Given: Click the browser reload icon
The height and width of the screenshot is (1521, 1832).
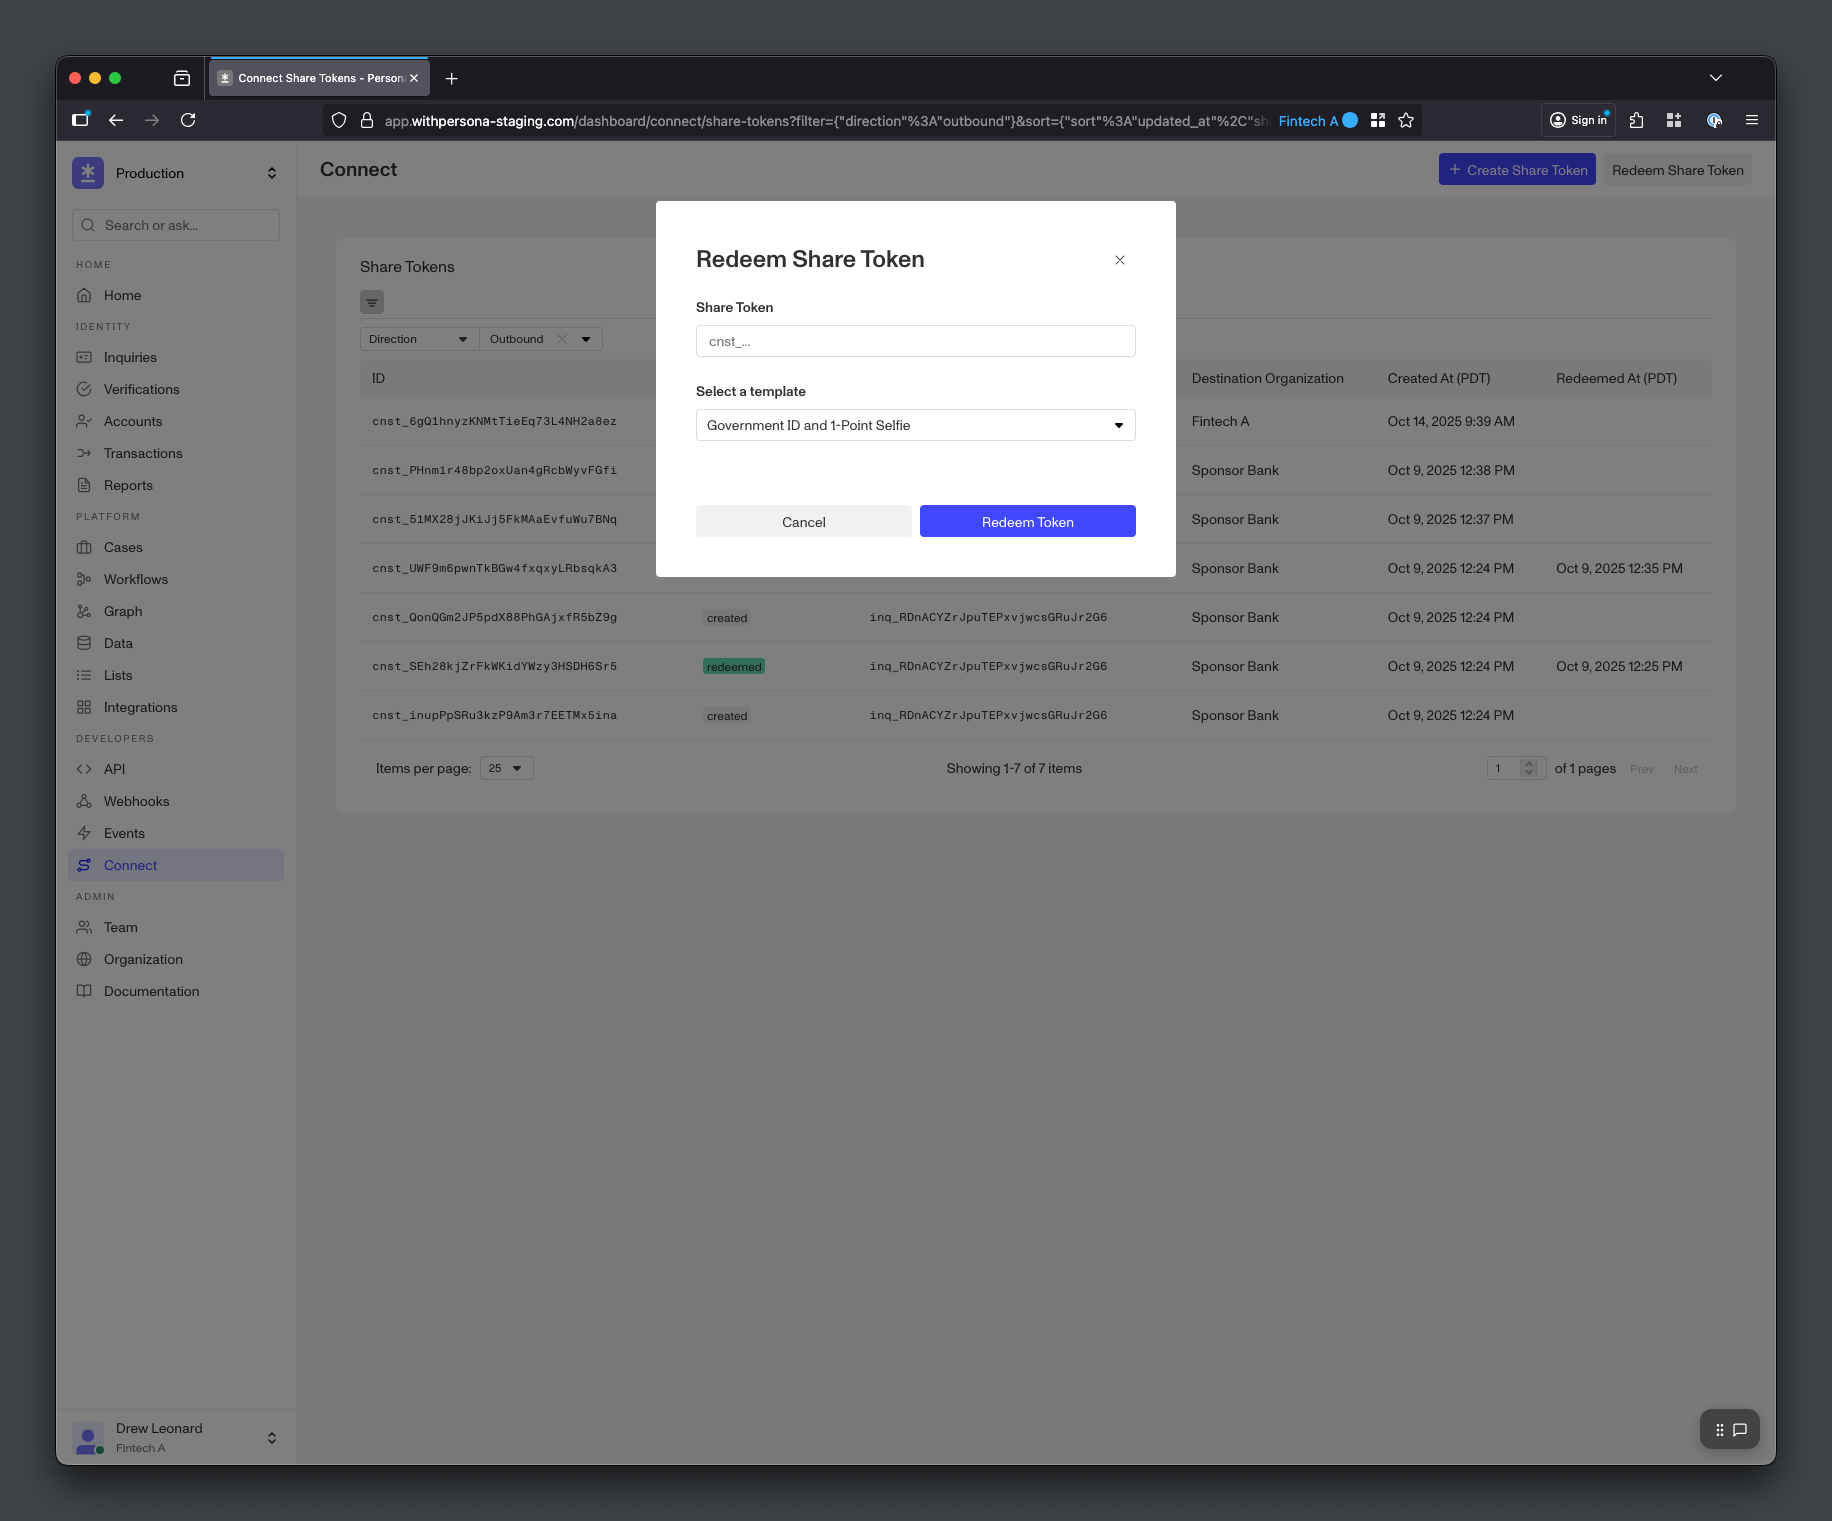Looking at the screenshot, I should tap(188, 120).
